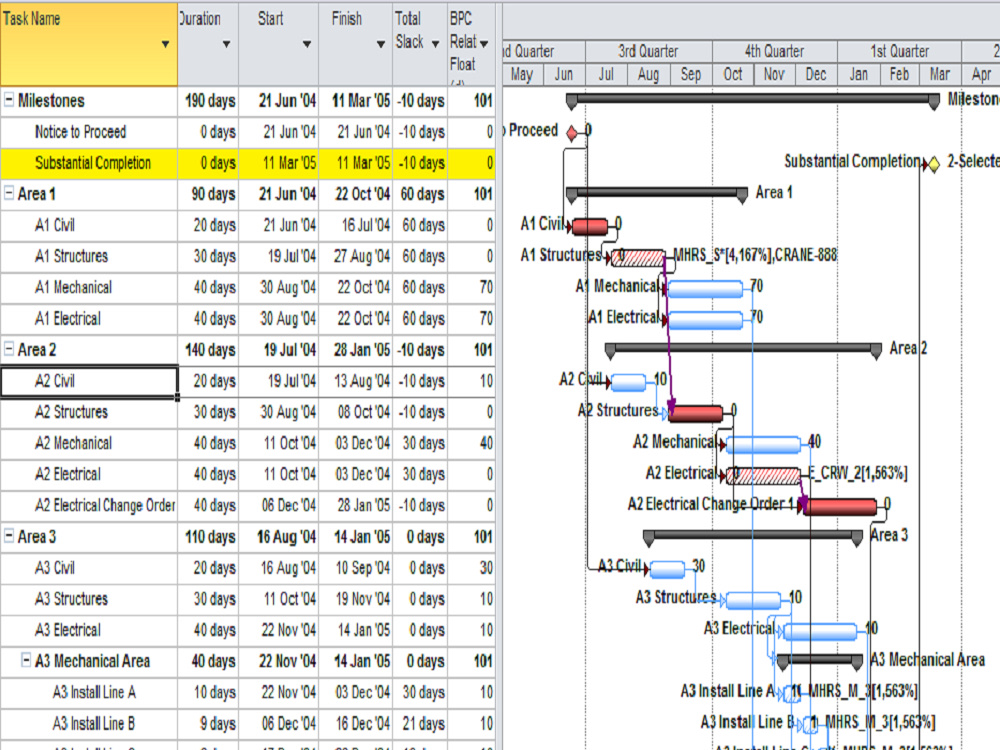Click the A2 Mechanical blue Gantt bar
The height and width of the screenshot is (750, 1000).
763,445
